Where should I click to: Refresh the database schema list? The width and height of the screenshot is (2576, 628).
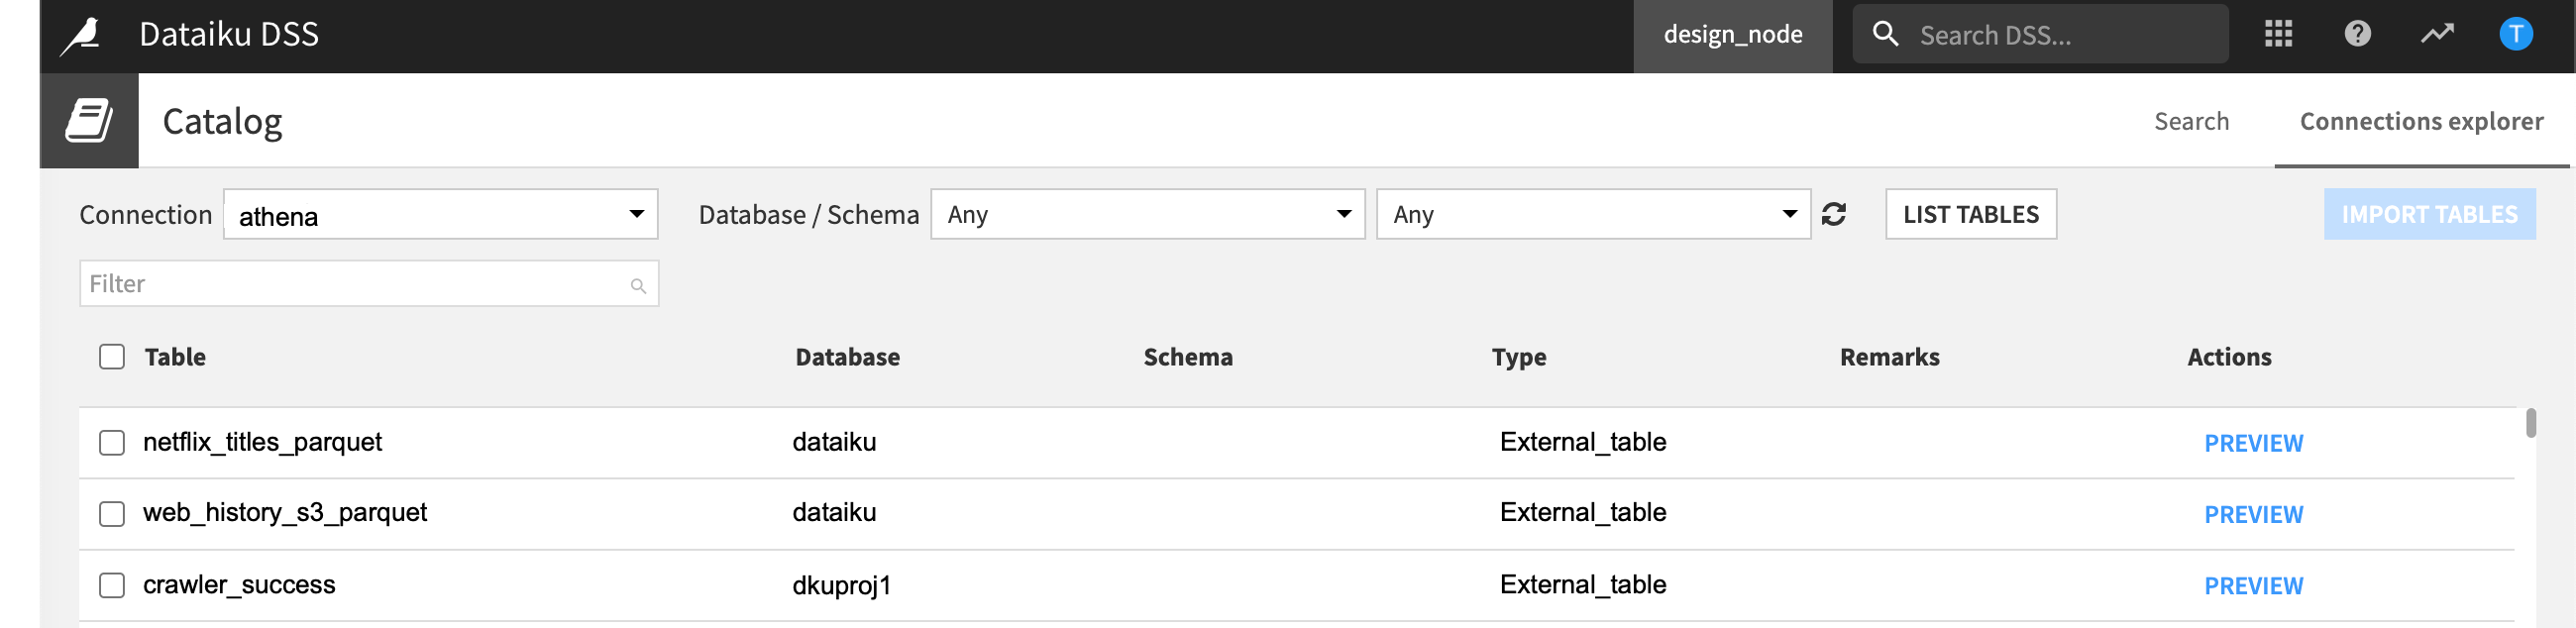pyautogui.click(x=1833, y=214)
